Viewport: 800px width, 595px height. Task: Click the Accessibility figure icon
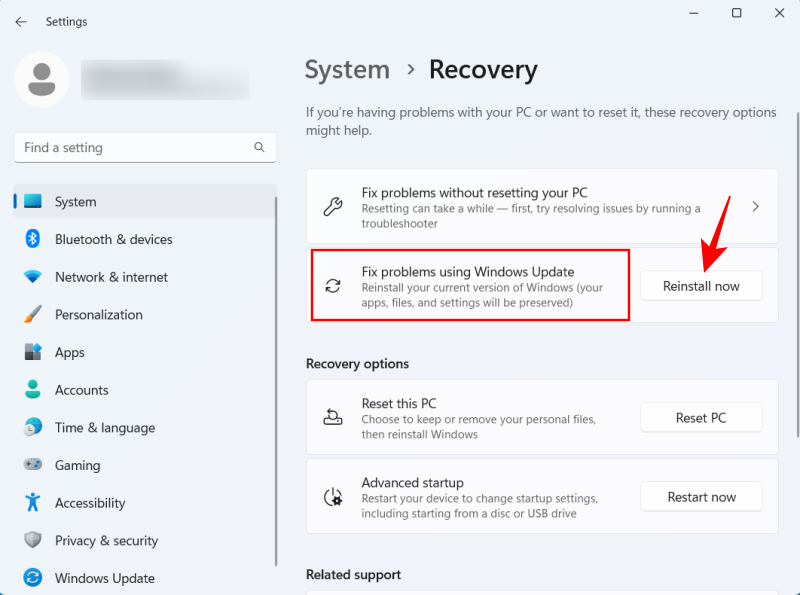pyautogui.click(x=33, y=502)
